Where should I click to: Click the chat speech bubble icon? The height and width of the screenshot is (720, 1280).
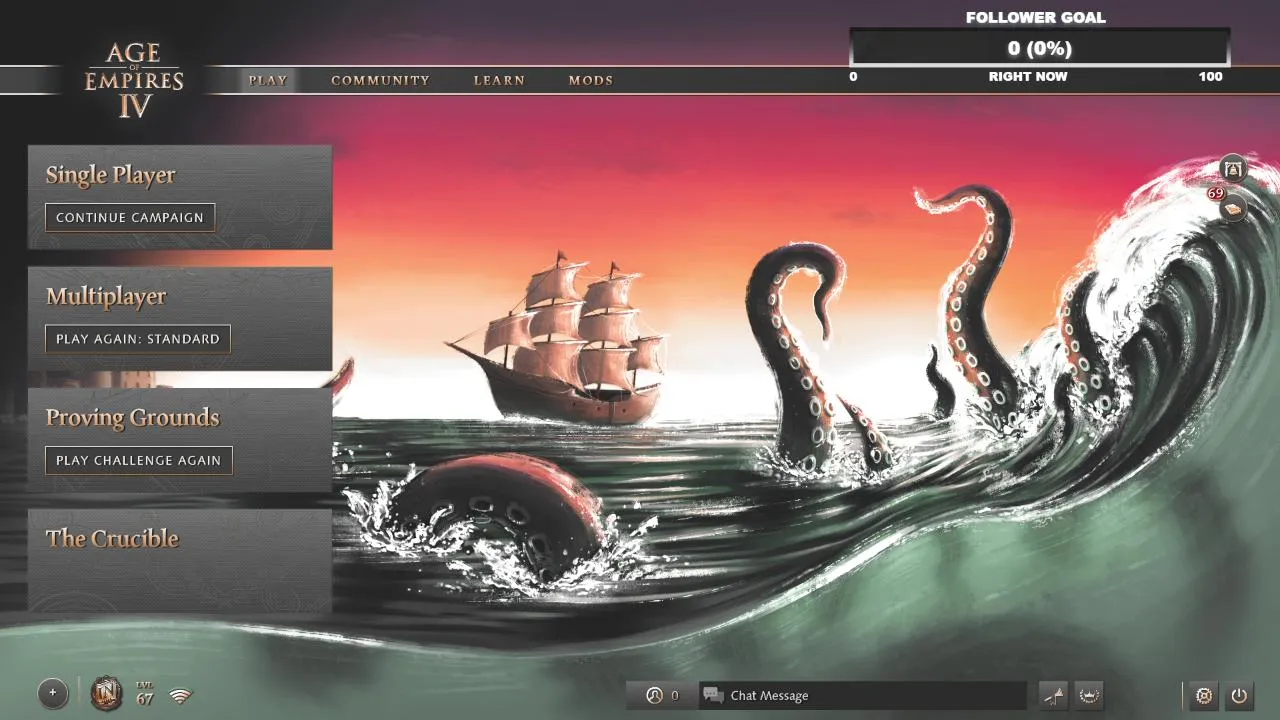coord(712,695)
